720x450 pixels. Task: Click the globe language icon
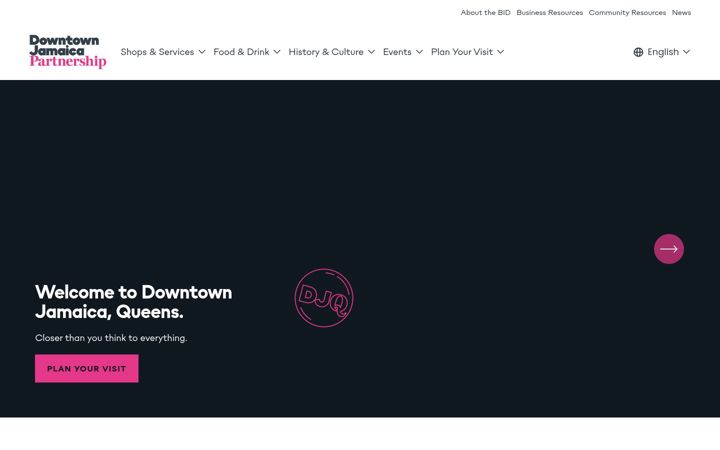tap(638, 52)
